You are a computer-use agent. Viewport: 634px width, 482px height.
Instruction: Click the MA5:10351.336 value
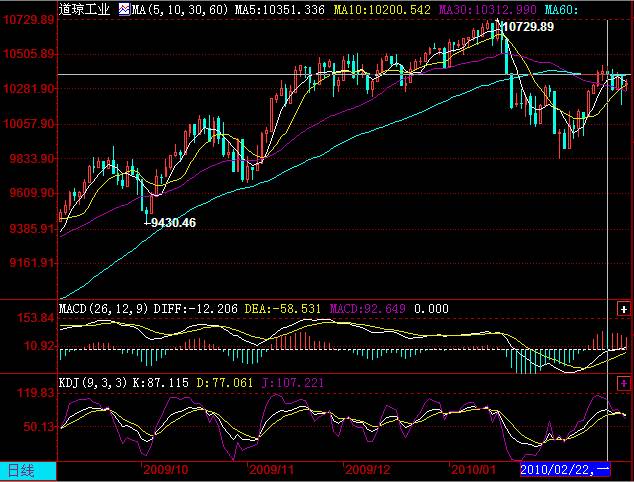coord(280,9)
